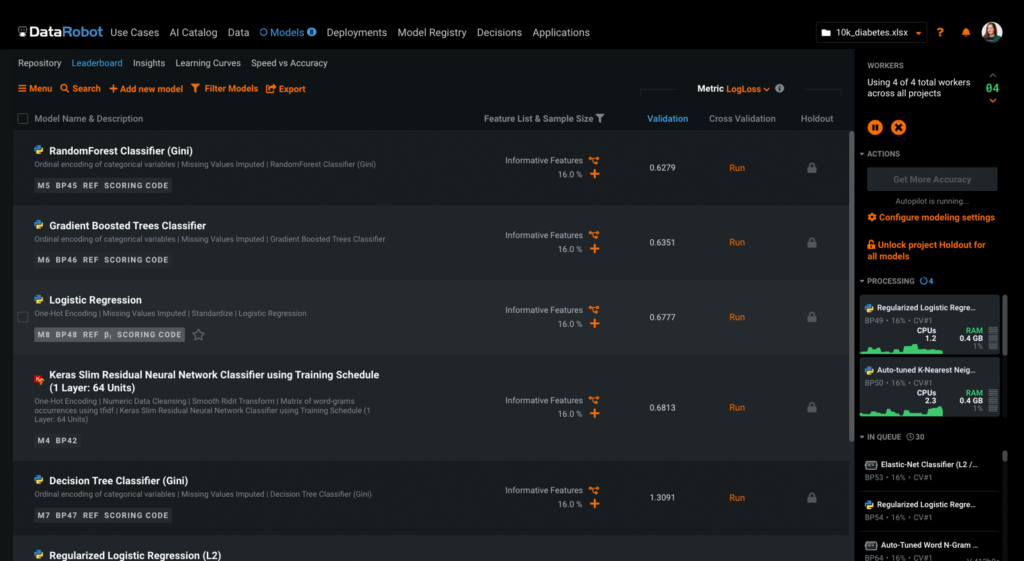This screenshot has width=1024, height=561.
Task: Open the Auto-tuned K-Nearest Neighbors BP50 job
Action: (x=929, y=386)
